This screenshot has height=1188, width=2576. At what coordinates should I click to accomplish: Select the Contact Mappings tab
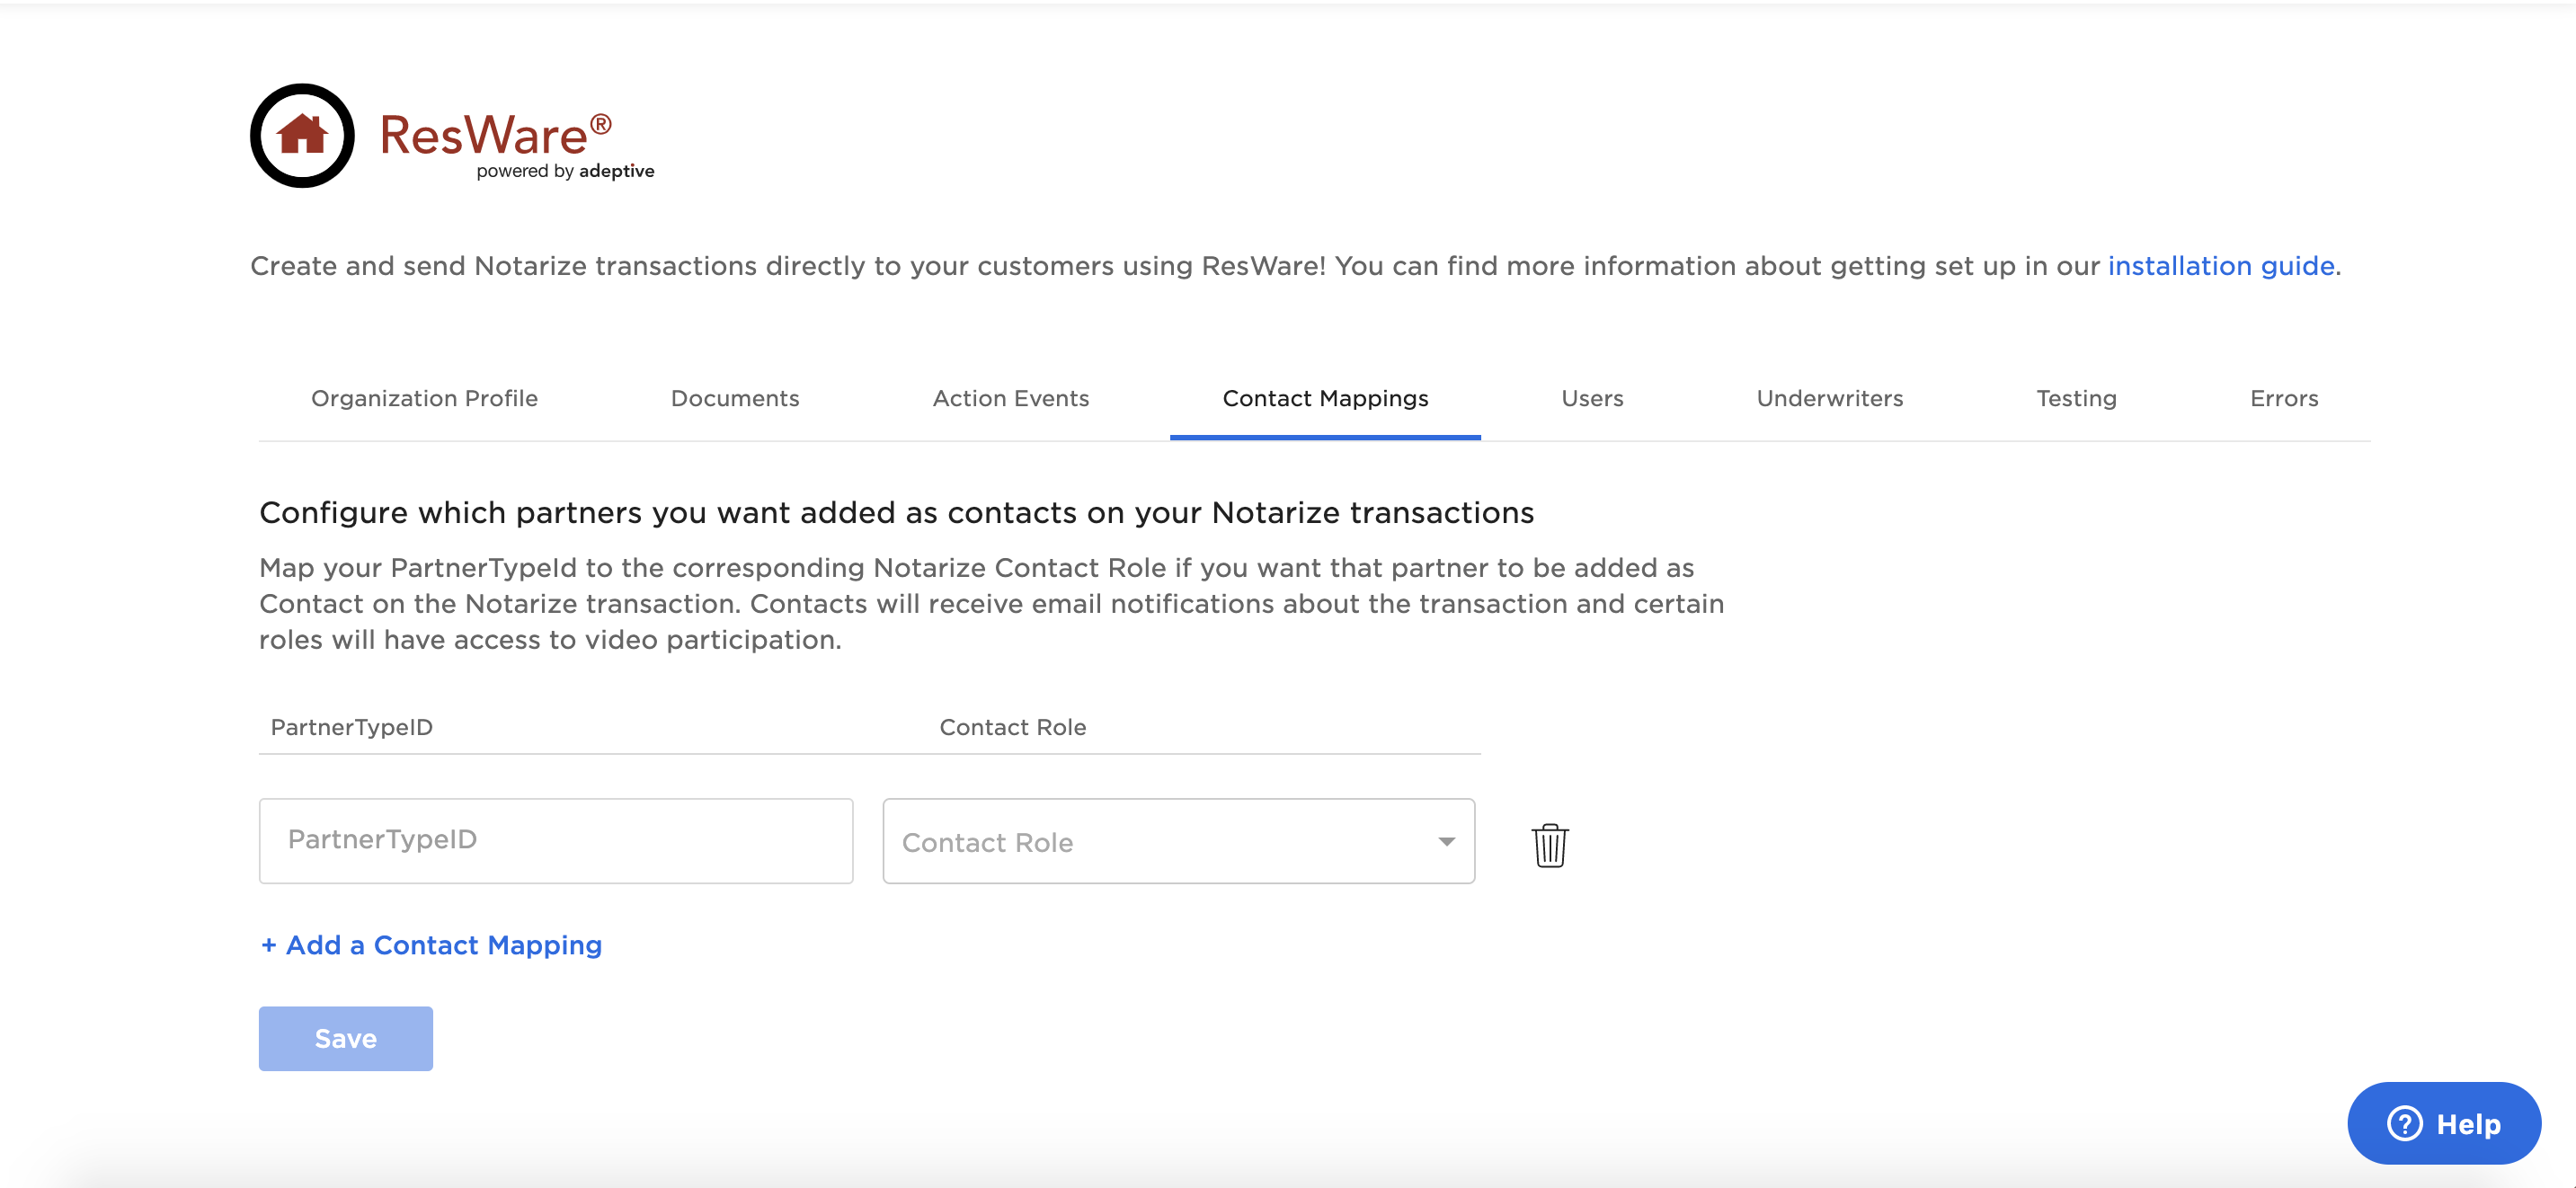tap(1325, 398)
